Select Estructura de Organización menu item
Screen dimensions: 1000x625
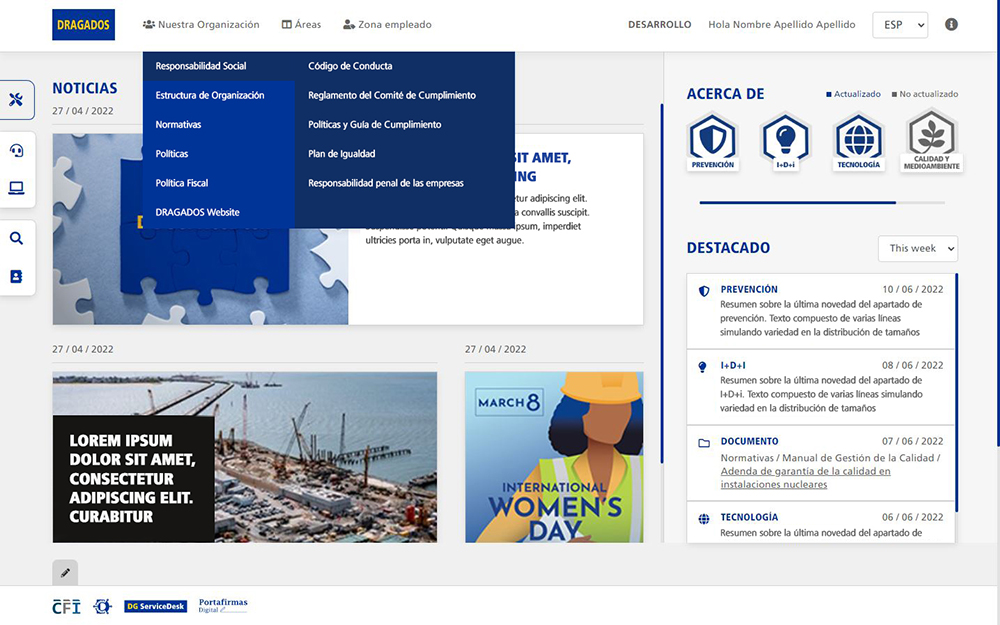click(210, 95)
